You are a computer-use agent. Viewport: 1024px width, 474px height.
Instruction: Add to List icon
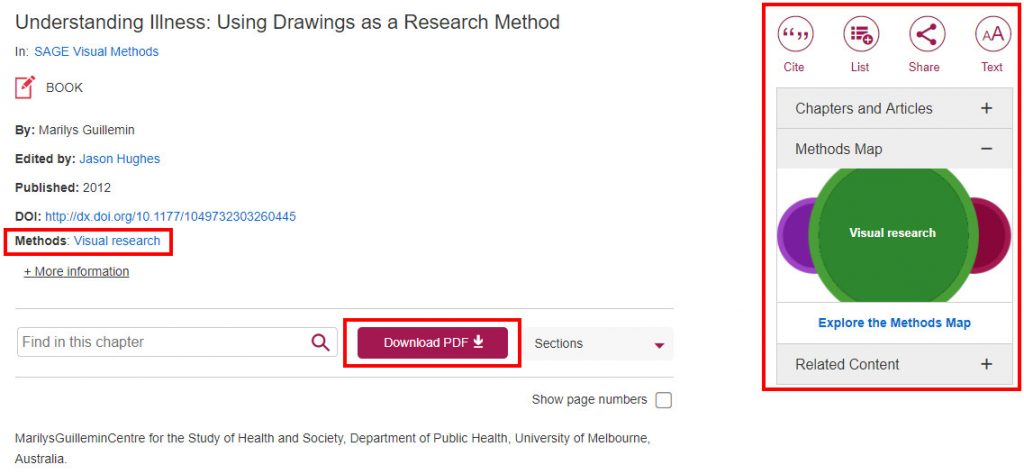861,35
